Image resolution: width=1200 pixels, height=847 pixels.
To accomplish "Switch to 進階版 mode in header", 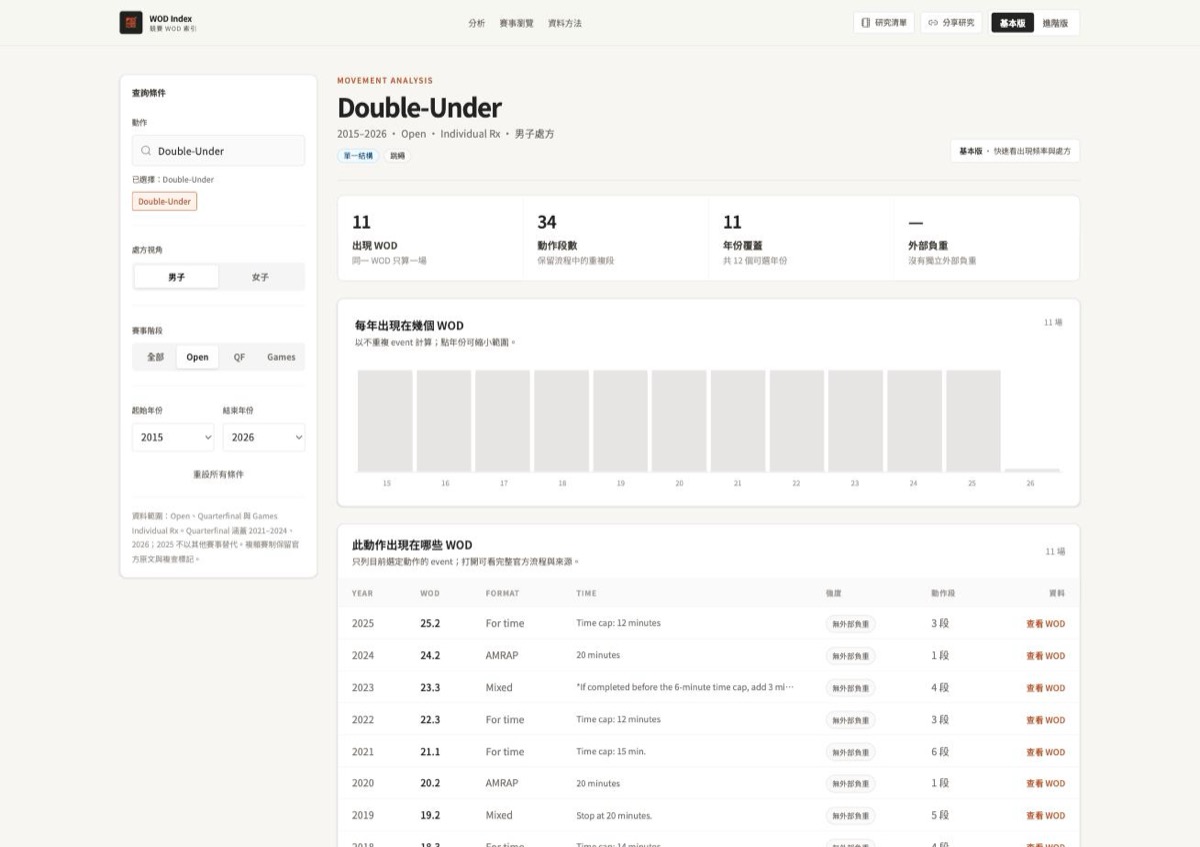I will pos(1055,23).
